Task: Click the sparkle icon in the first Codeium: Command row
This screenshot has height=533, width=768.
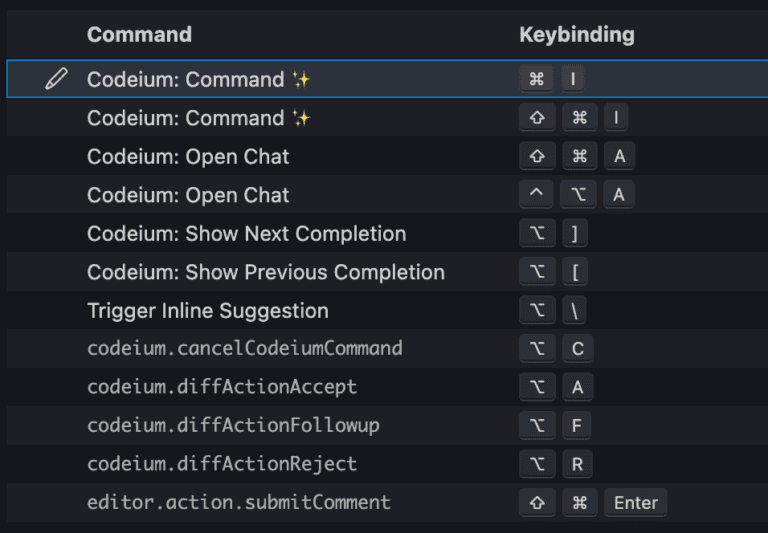Action: coord(301,79)
